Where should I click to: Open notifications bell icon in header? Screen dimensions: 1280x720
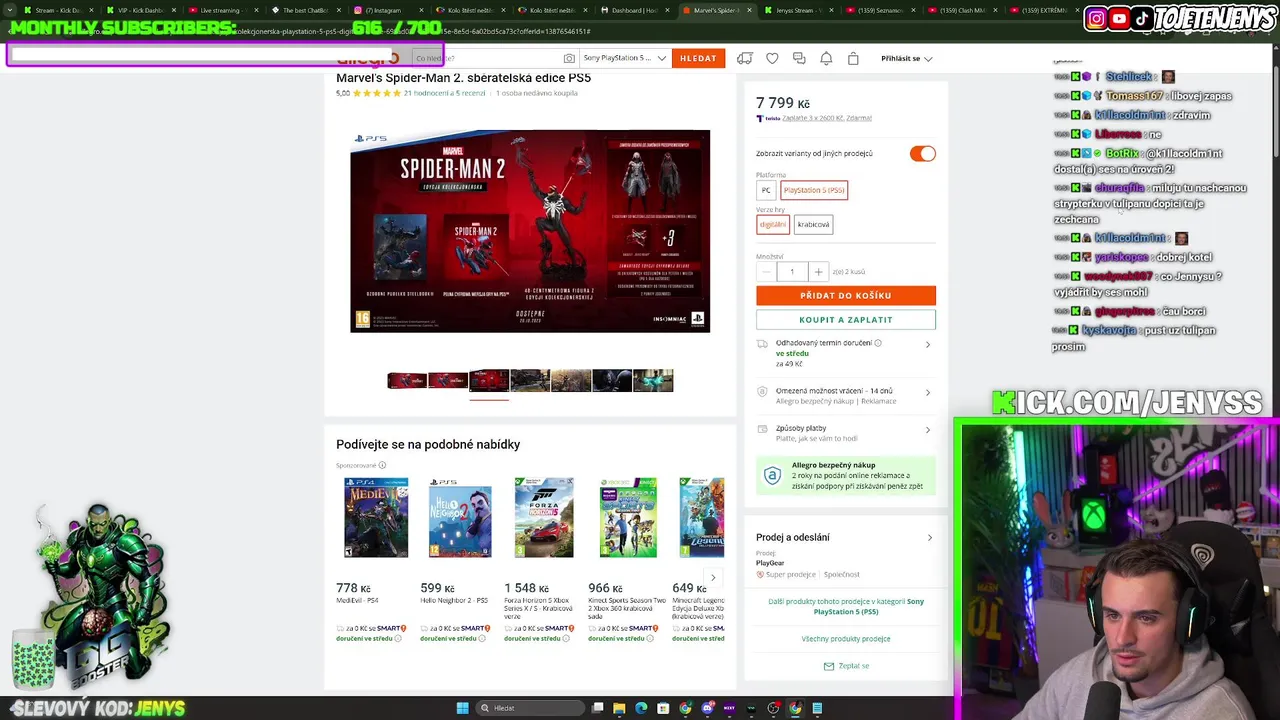coord(826,58)
